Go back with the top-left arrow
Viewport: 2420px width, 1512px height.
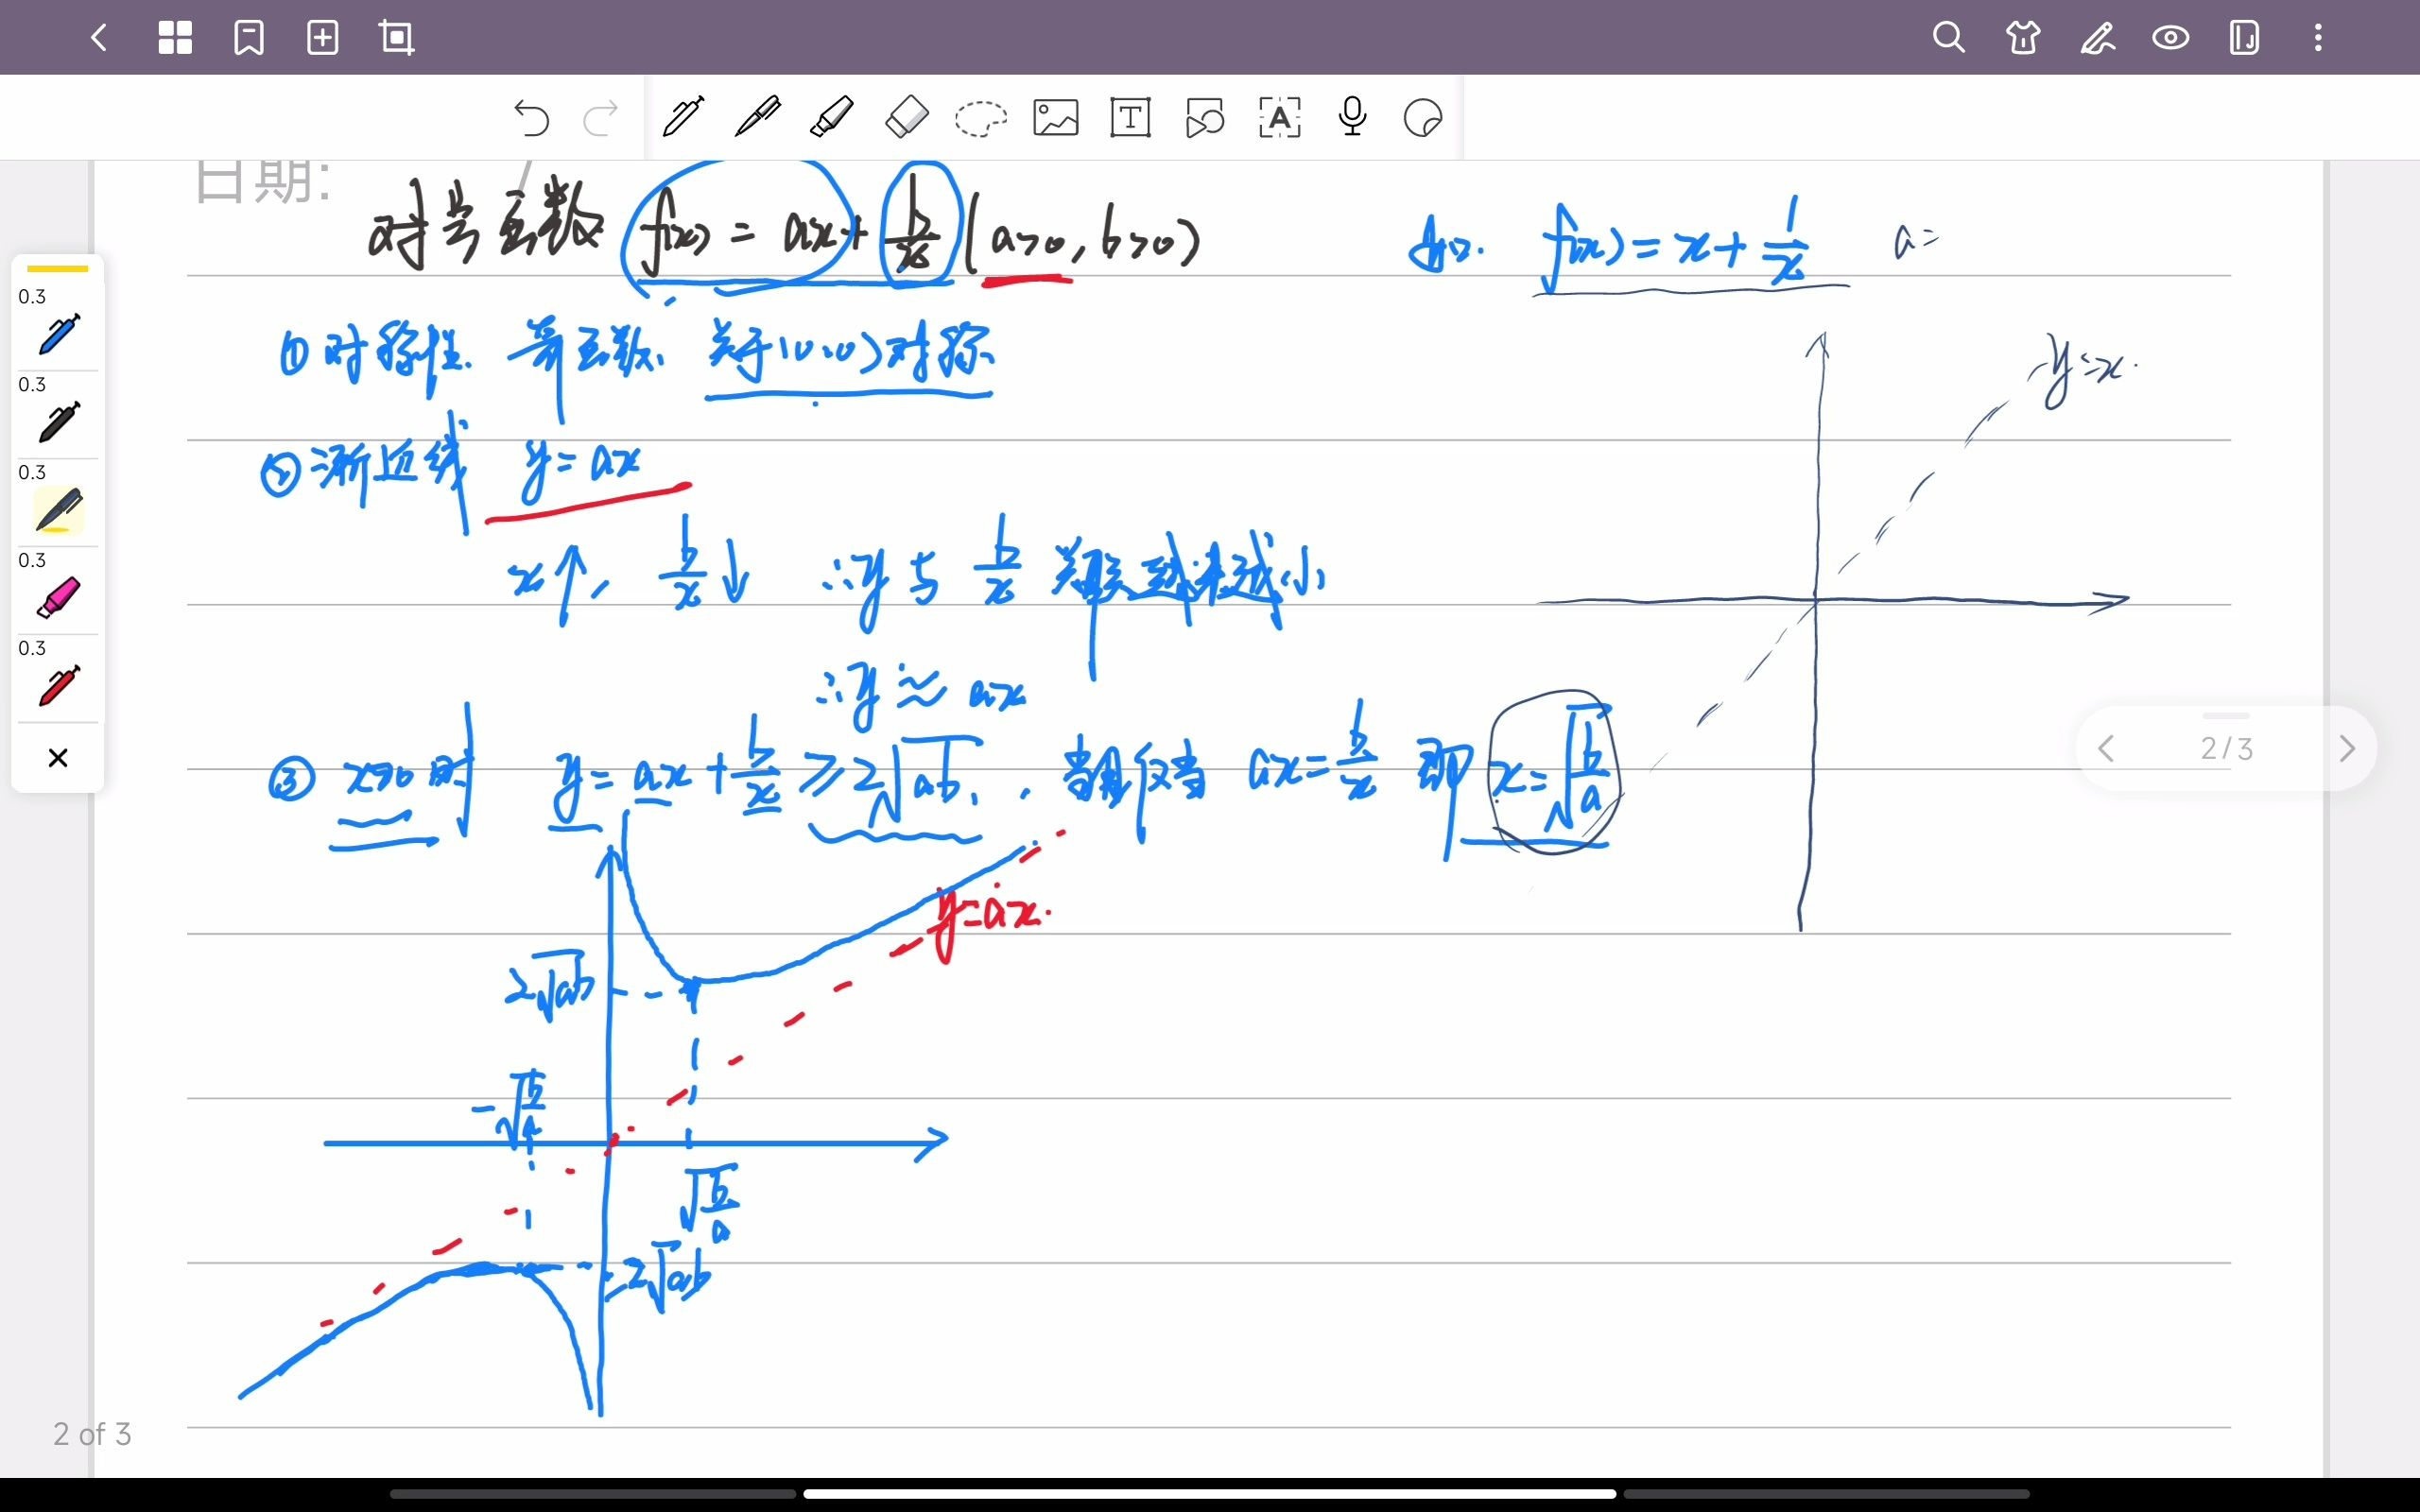[x=99, y=38]
